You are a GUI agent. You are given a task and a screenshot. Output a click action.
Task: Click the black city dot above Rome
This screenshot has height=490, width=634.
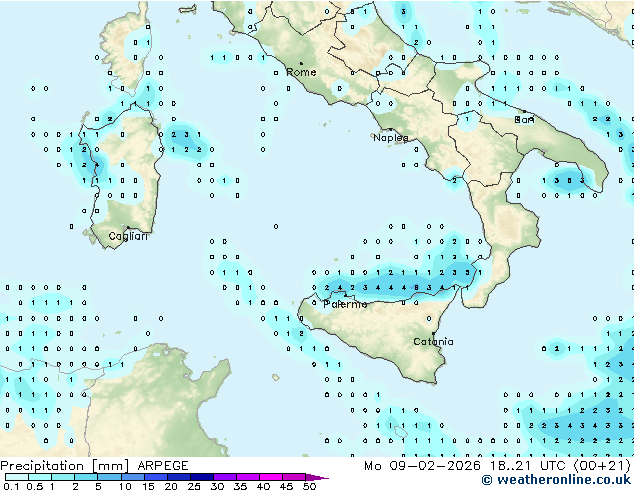(301, 63)
